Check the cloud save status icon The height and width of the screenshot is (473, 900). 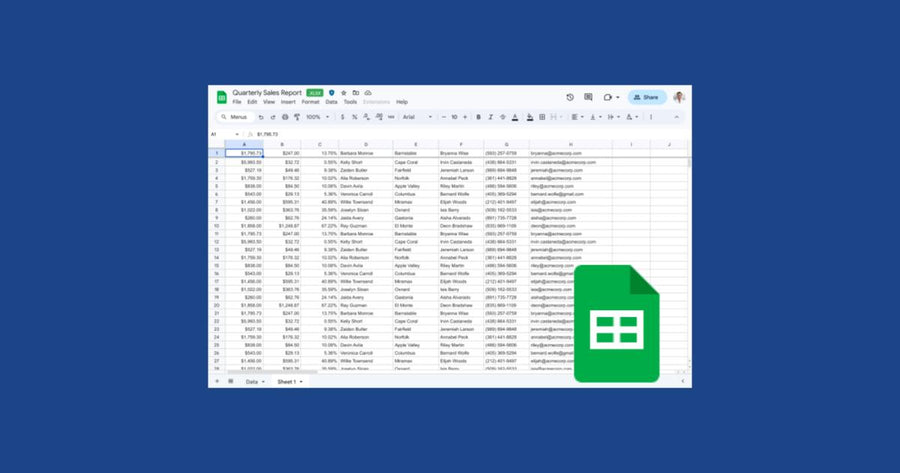click(x=368, y=92)
